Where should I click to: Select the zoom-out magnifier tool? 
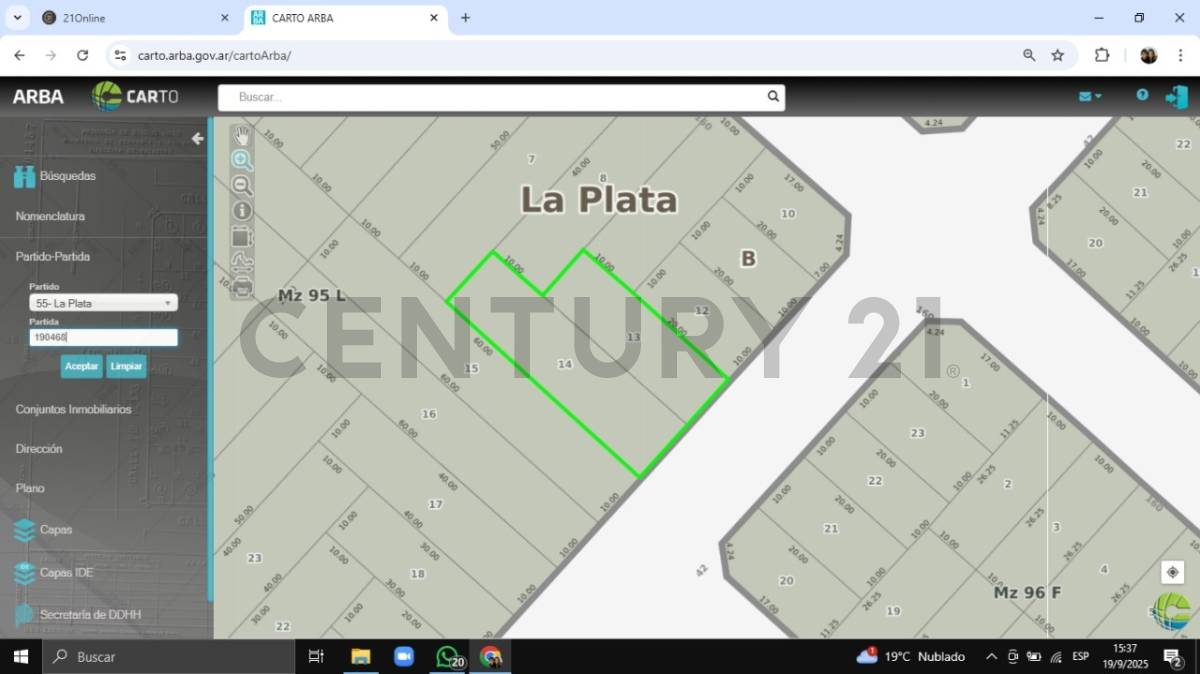242,186
